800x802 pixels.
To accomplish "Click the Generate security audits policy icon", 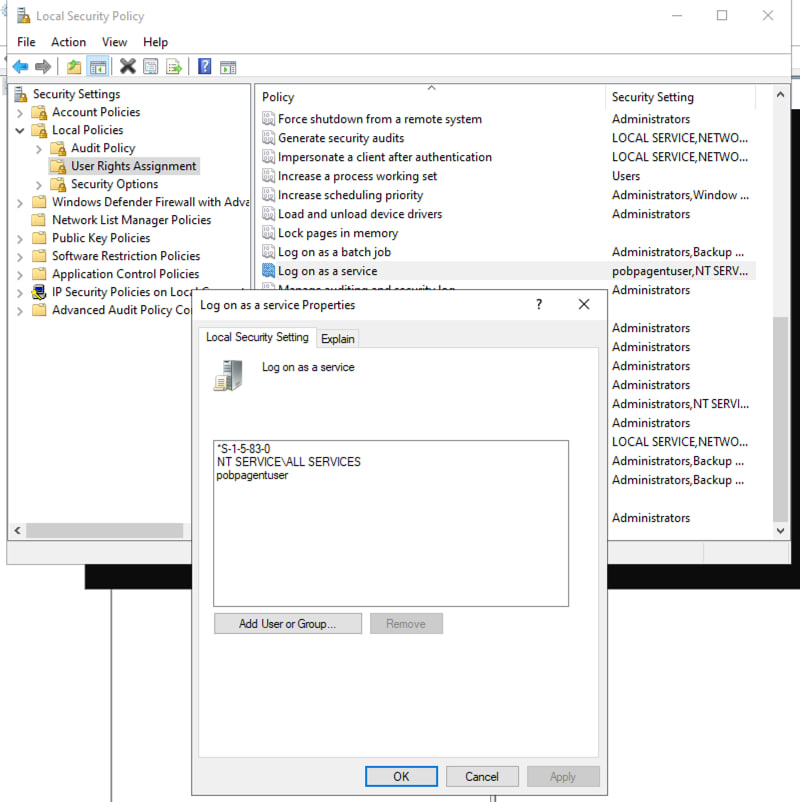I will click(269, 138).
